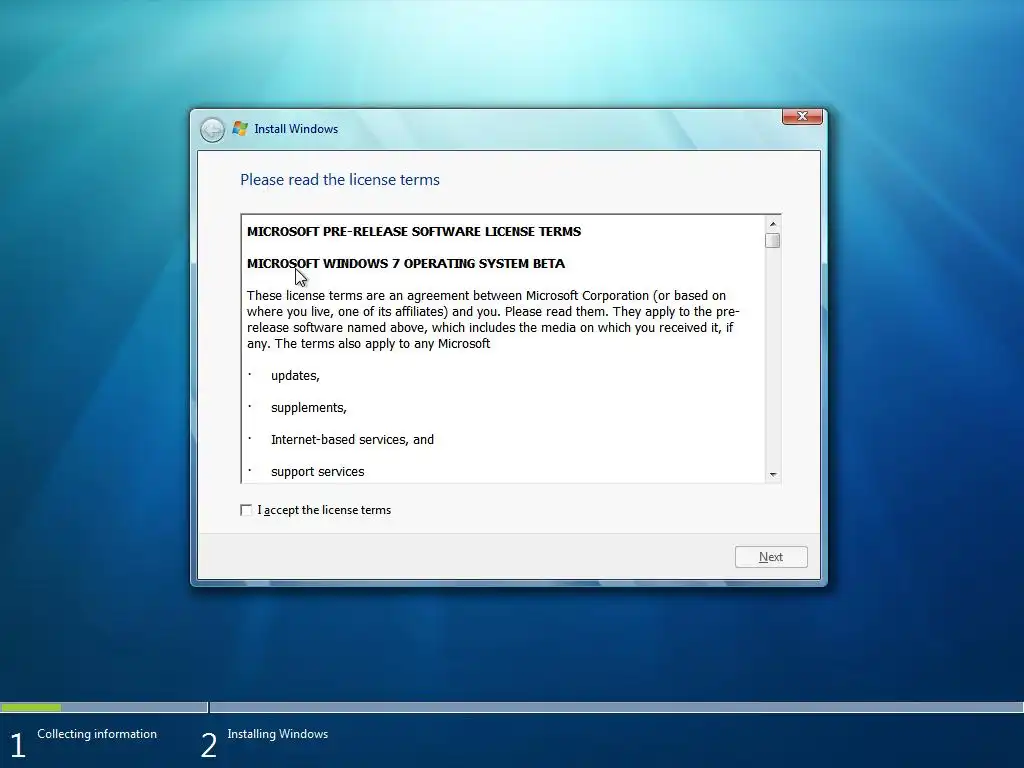
Task: Click the 'These license terms are an agreement' paragraph
Action: pos(493,319)
